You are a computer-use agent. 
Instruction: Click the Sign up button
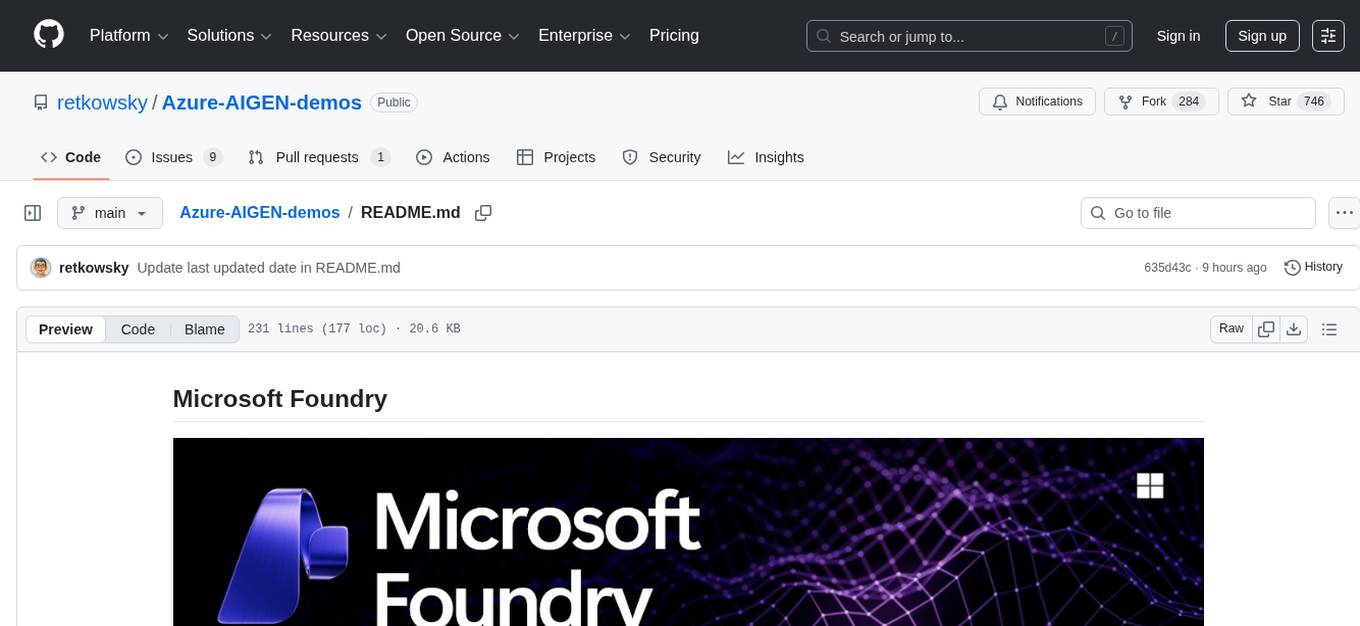(1261, 35)
